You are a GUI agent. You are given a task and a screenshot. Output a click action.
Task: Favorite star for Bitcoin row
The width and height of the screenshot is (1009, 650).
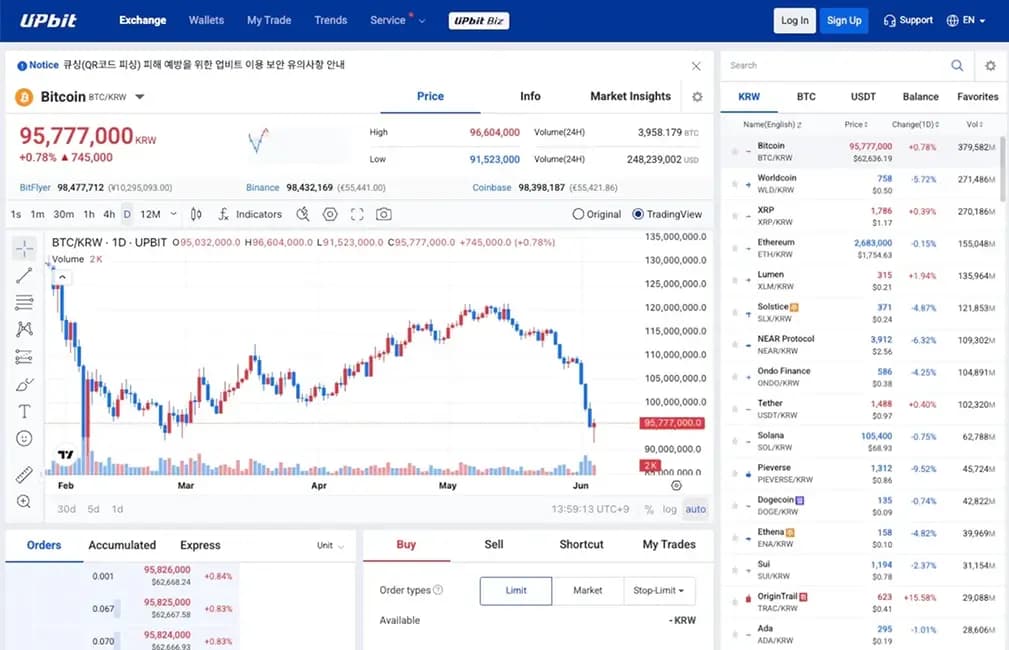click(x=734, y=152)
